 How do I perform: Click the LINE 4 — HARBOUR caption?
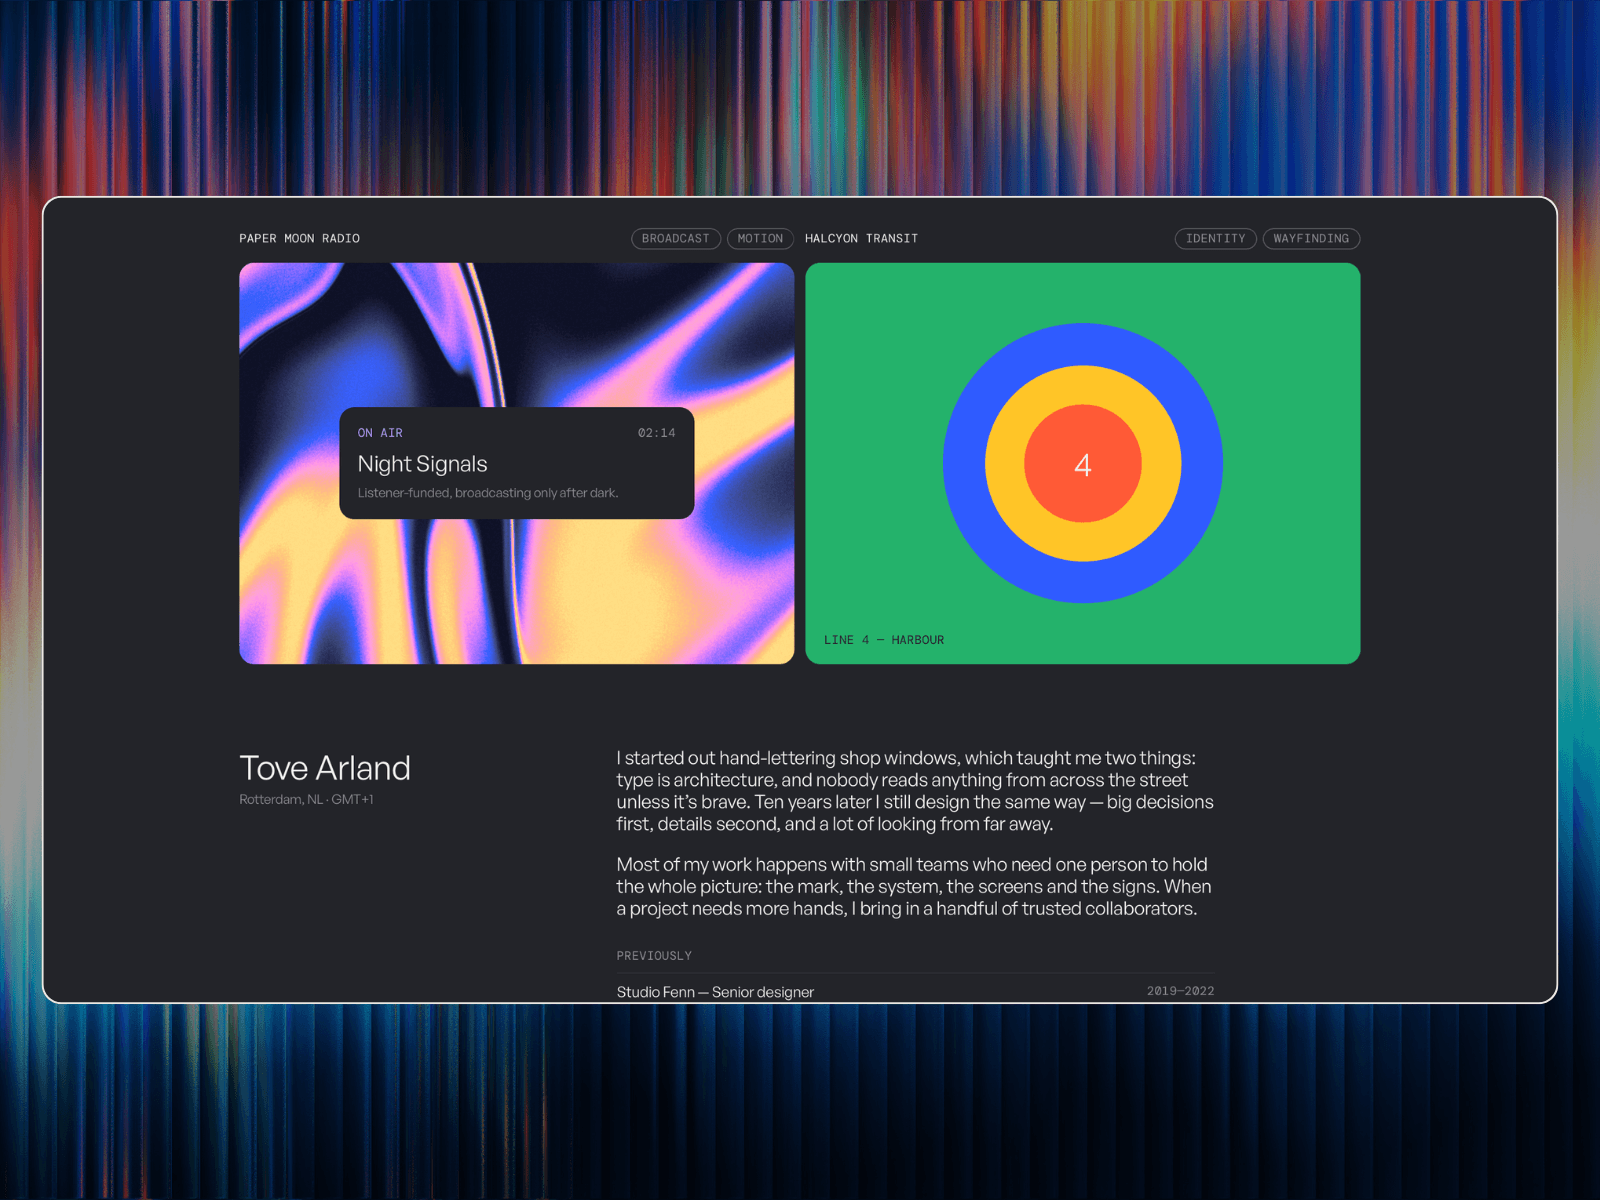(x=884, y=640)
